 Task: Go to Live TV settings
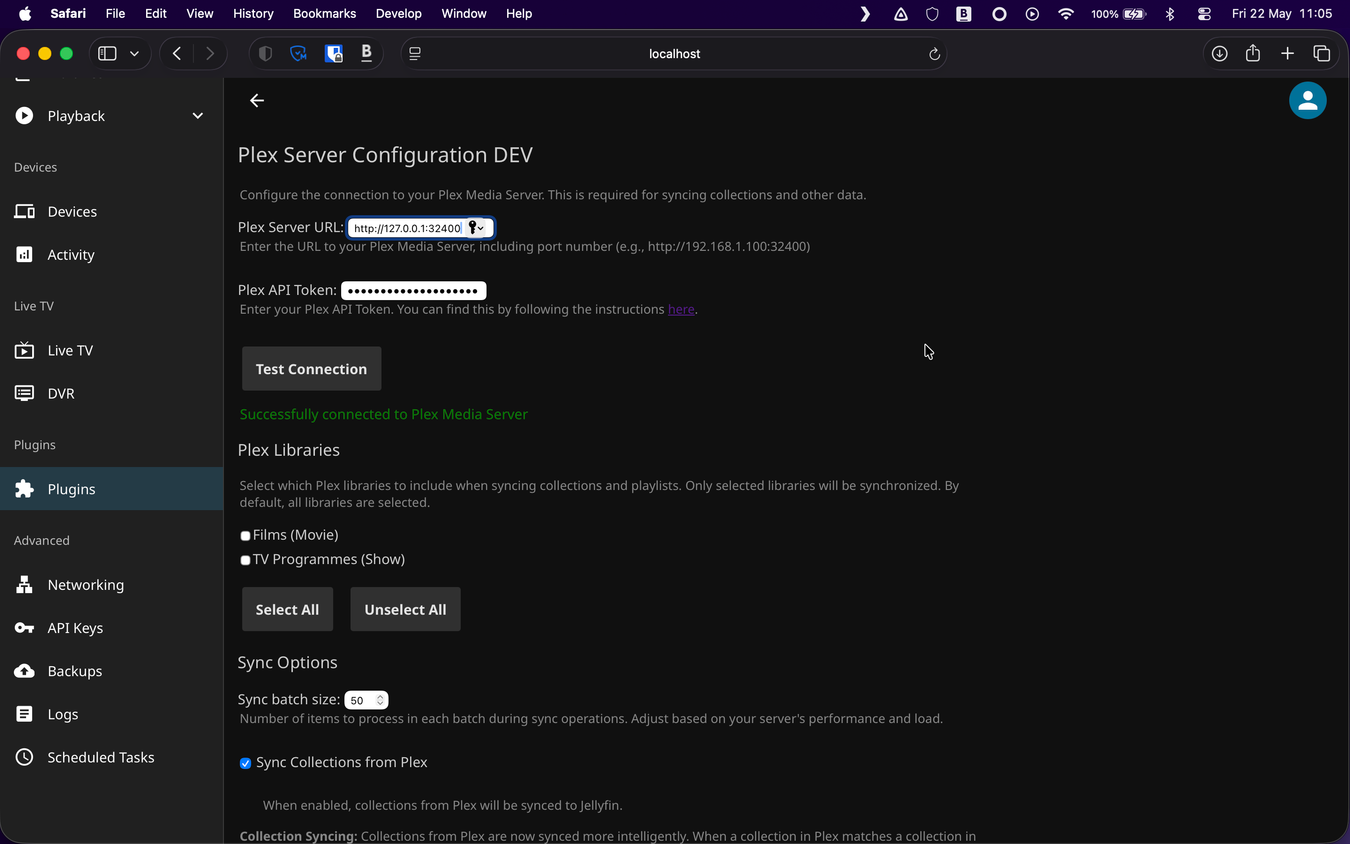[x=112, y=350]
